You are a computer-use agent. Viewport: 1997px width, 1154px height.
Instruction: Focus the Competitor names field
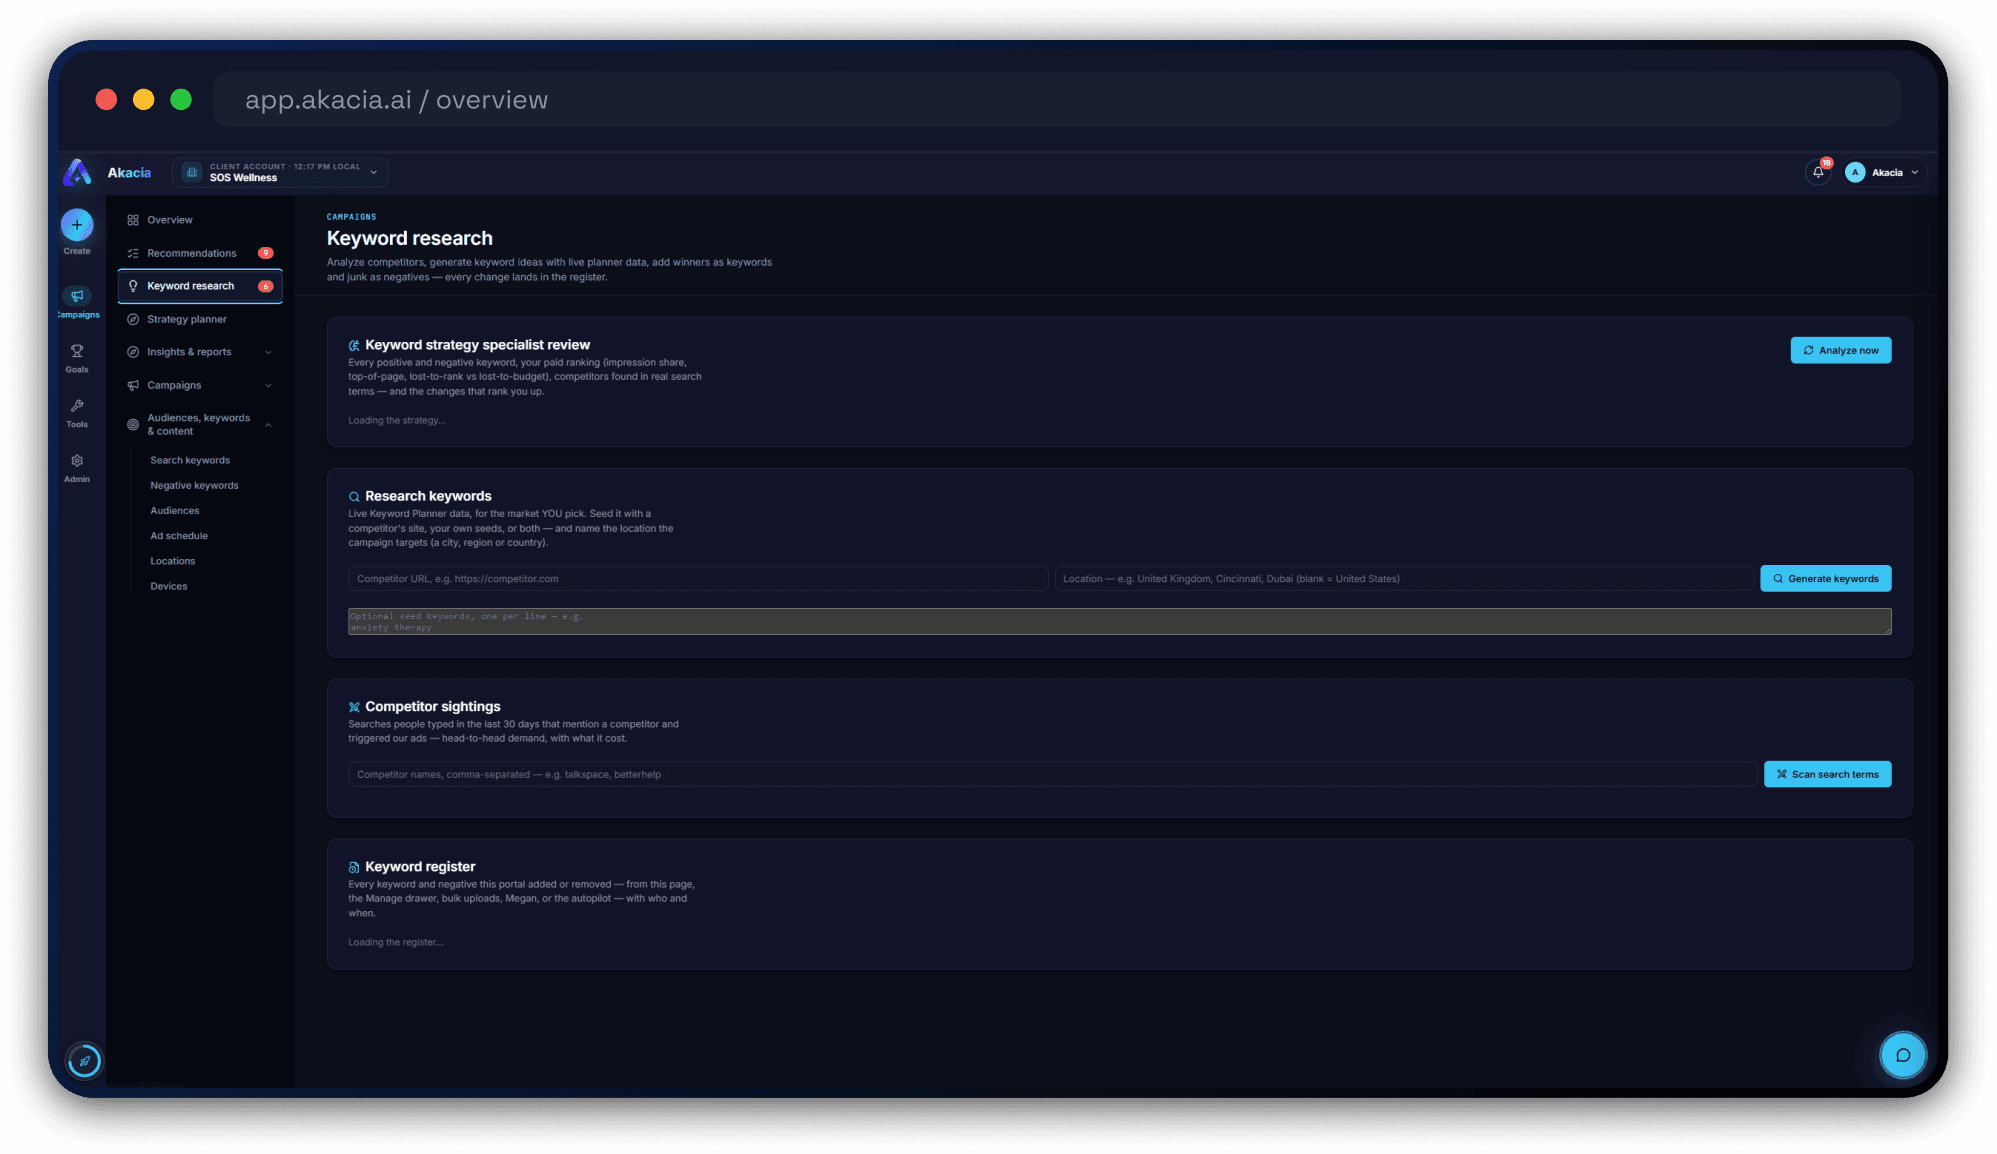(x=1052, y=774)
